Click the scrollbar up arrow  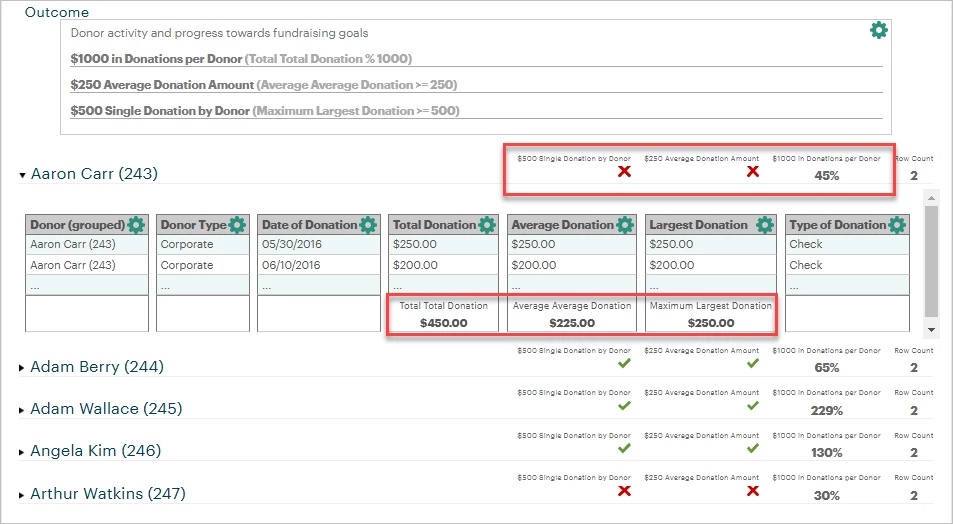931,198
